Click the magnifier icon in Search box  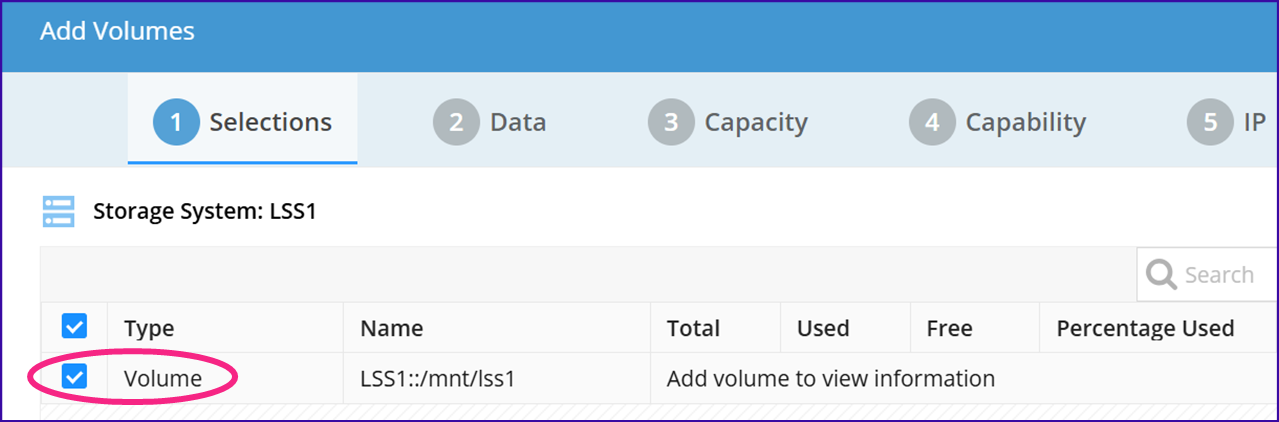tap(1161, 275)
